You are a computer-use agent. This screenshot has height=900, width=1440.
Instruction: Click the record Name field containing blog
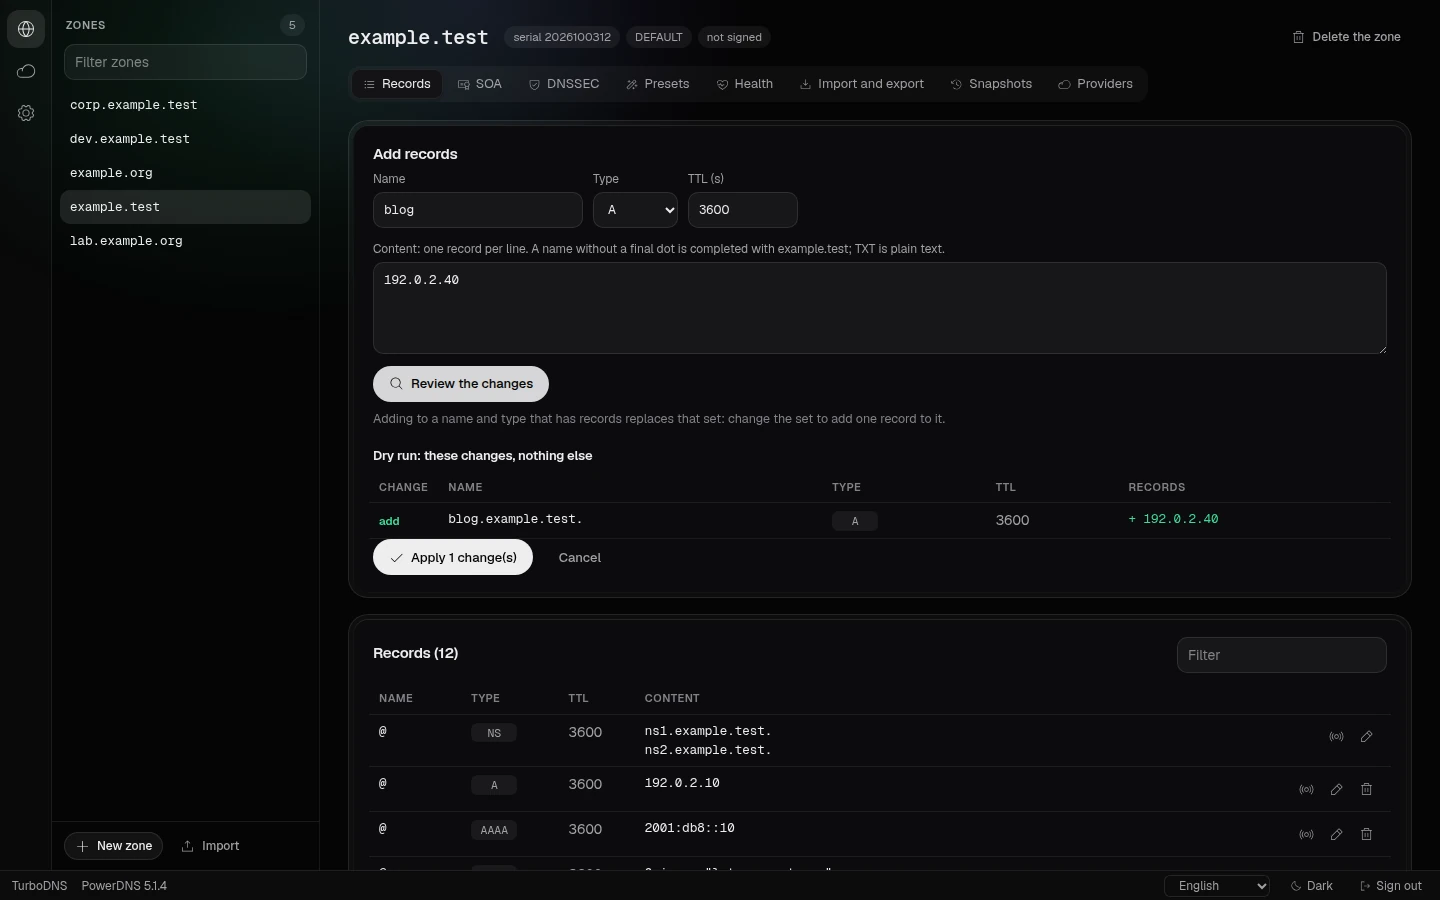point(478,210)
